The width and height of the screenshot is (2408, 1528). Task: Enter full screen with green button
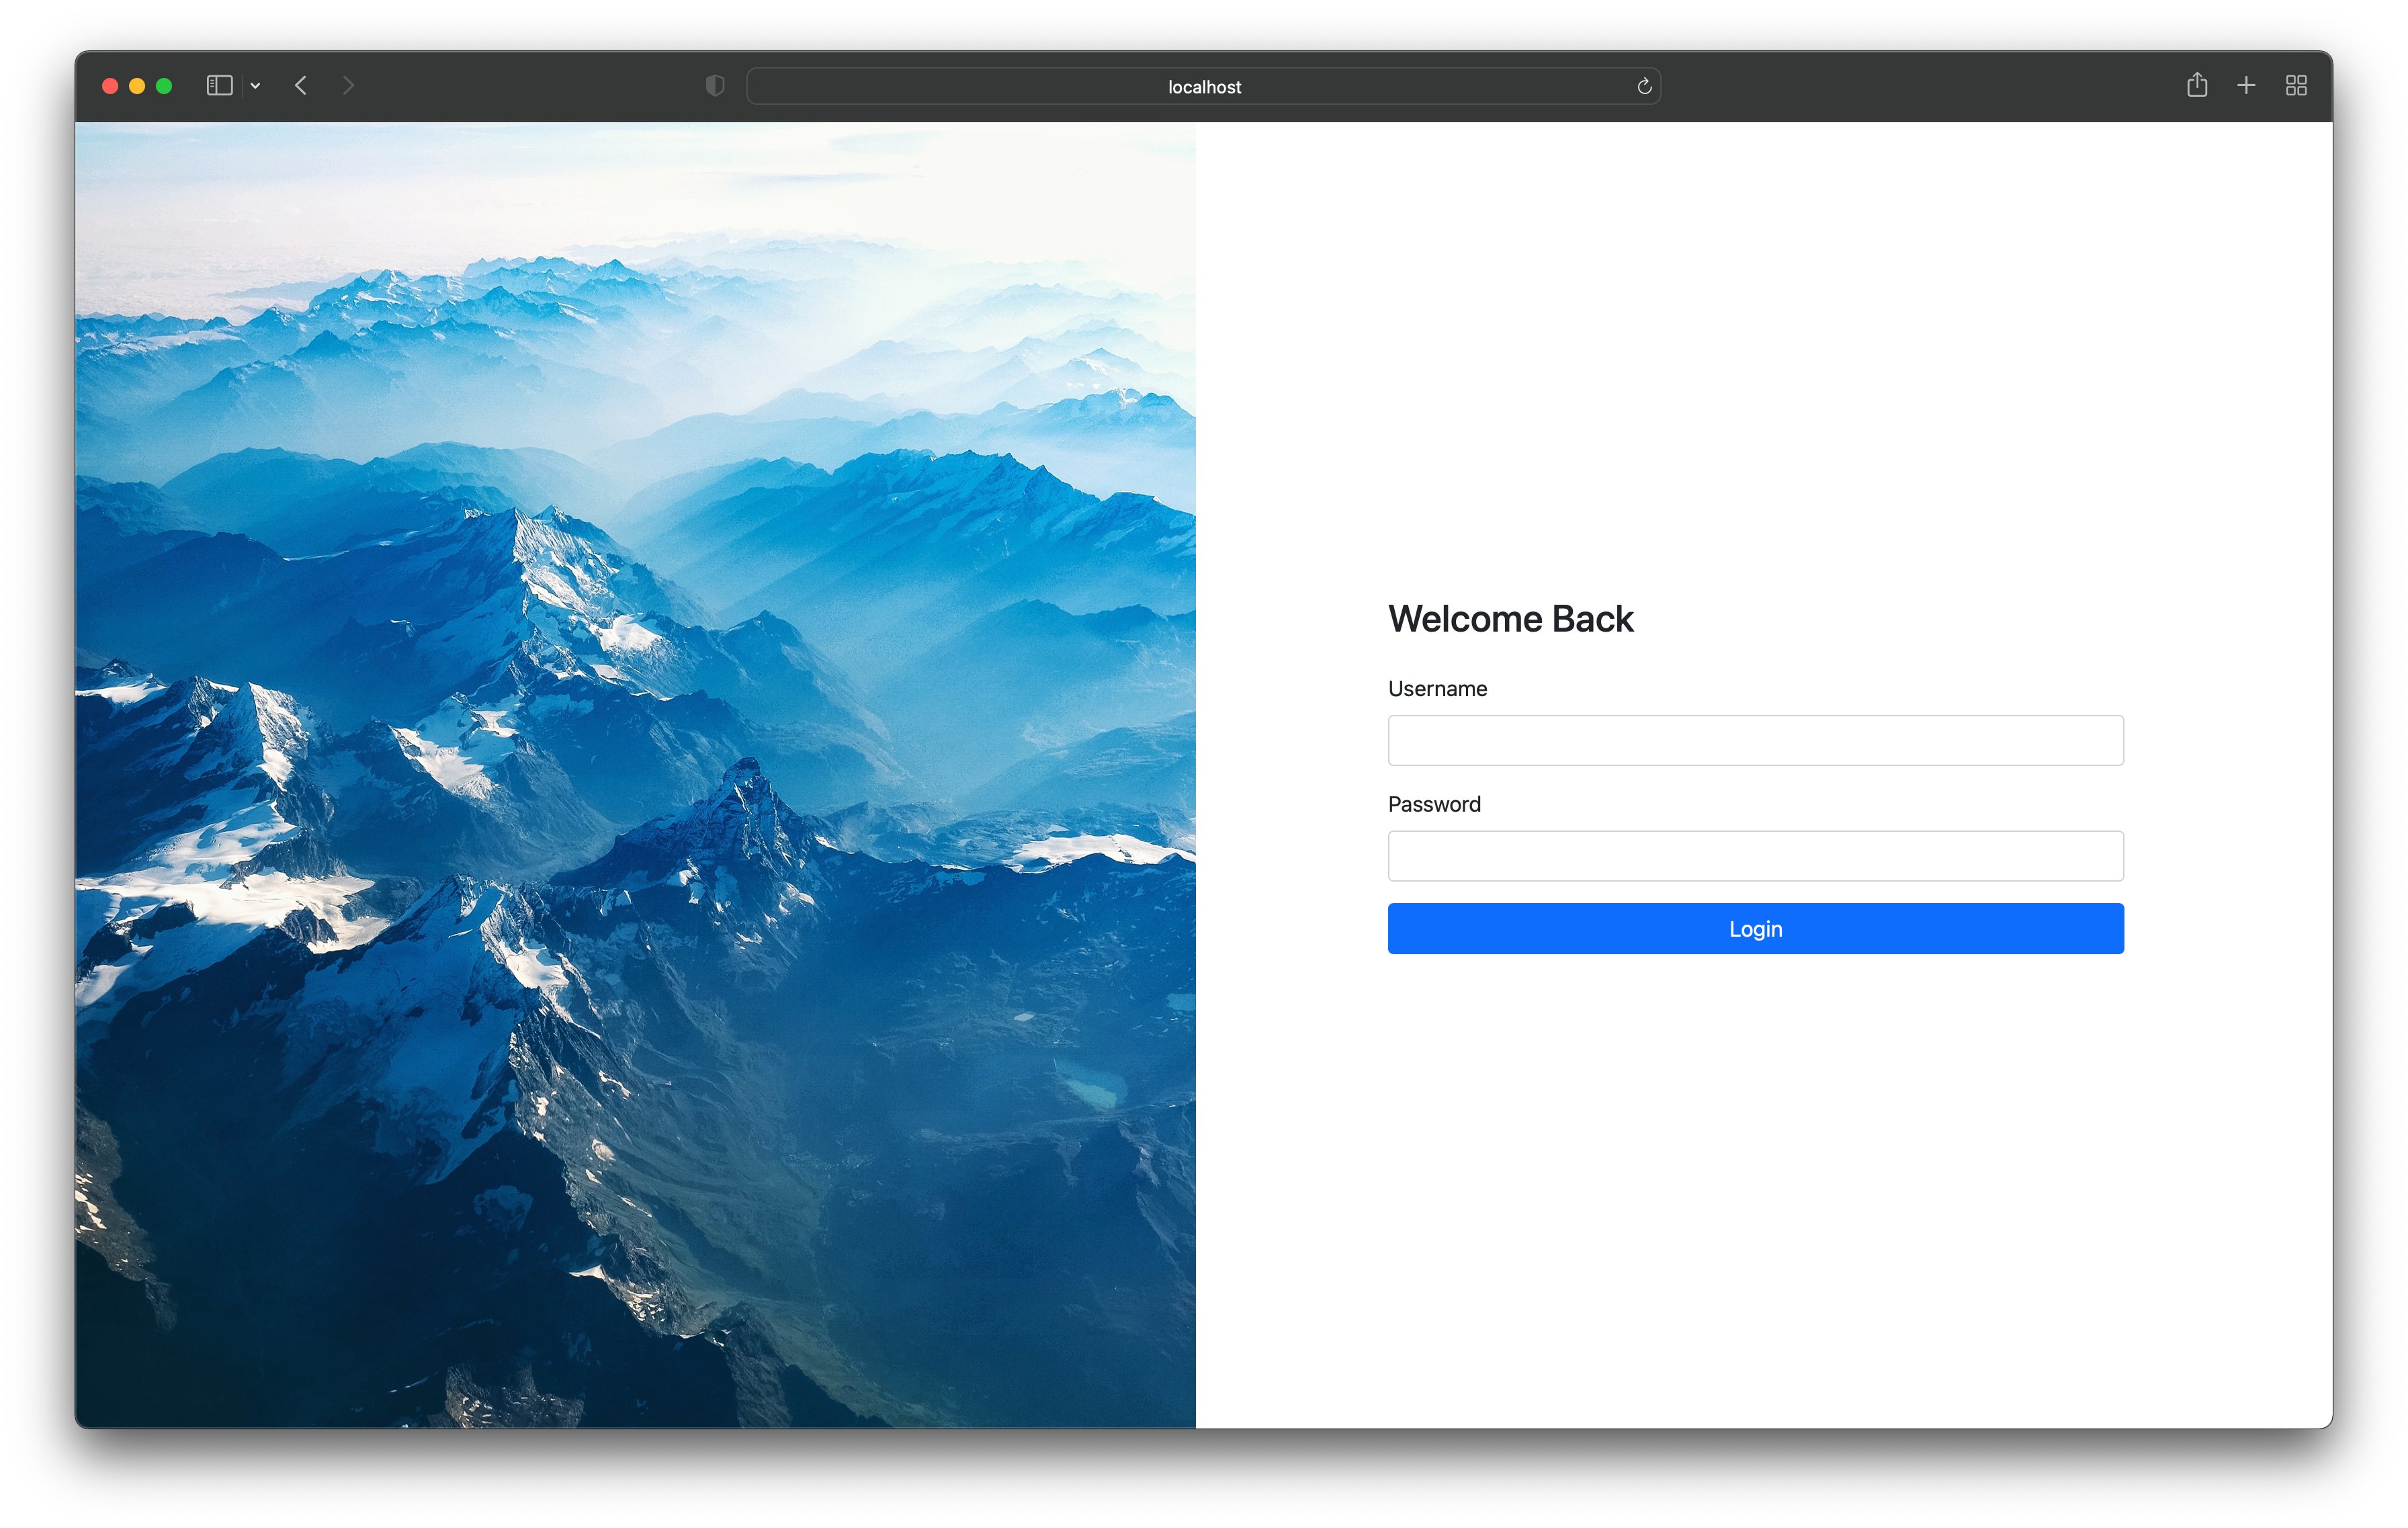pos(164,86)
